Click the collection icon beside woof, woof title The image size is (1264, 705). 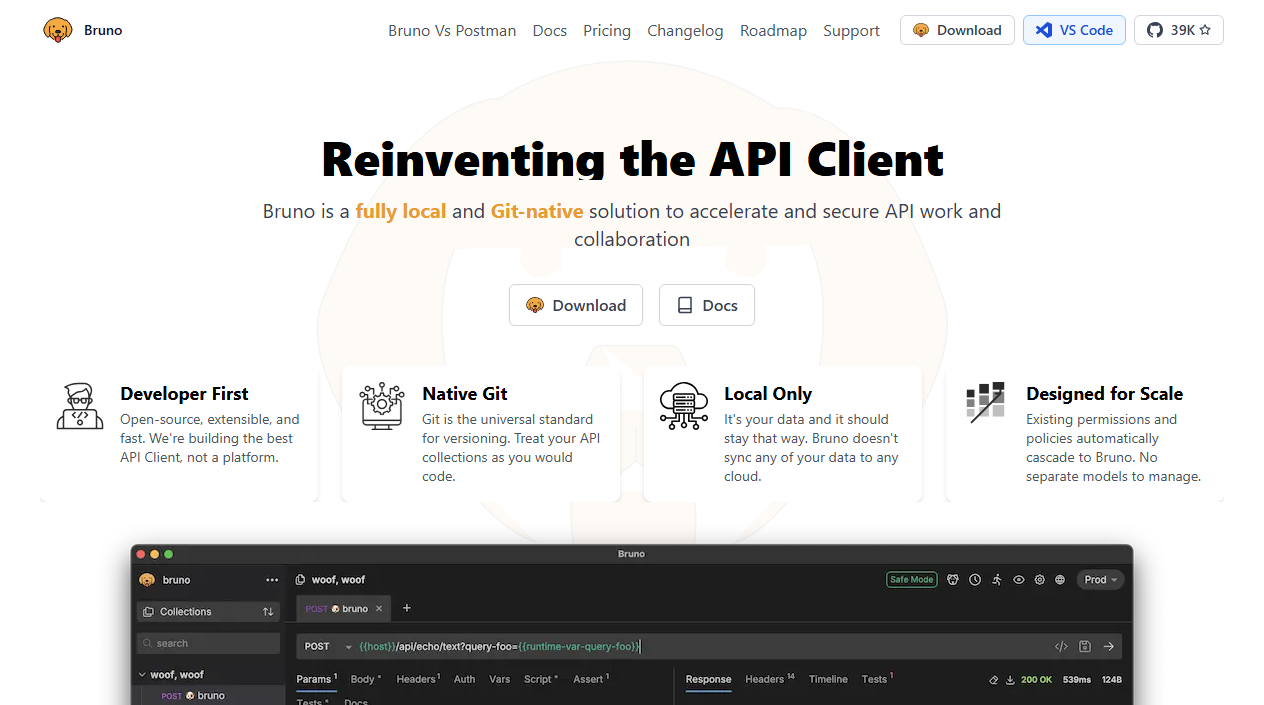(x=300, y=580)
